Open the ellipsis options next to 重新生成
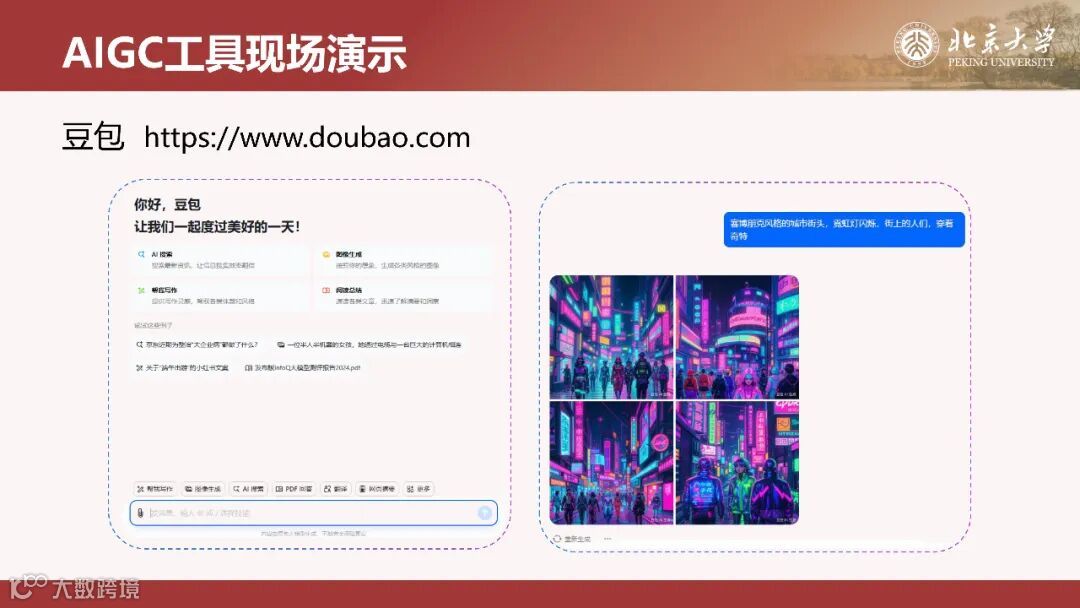The width and height of the screenshot is (1080, 608). (x=608, y=538)
